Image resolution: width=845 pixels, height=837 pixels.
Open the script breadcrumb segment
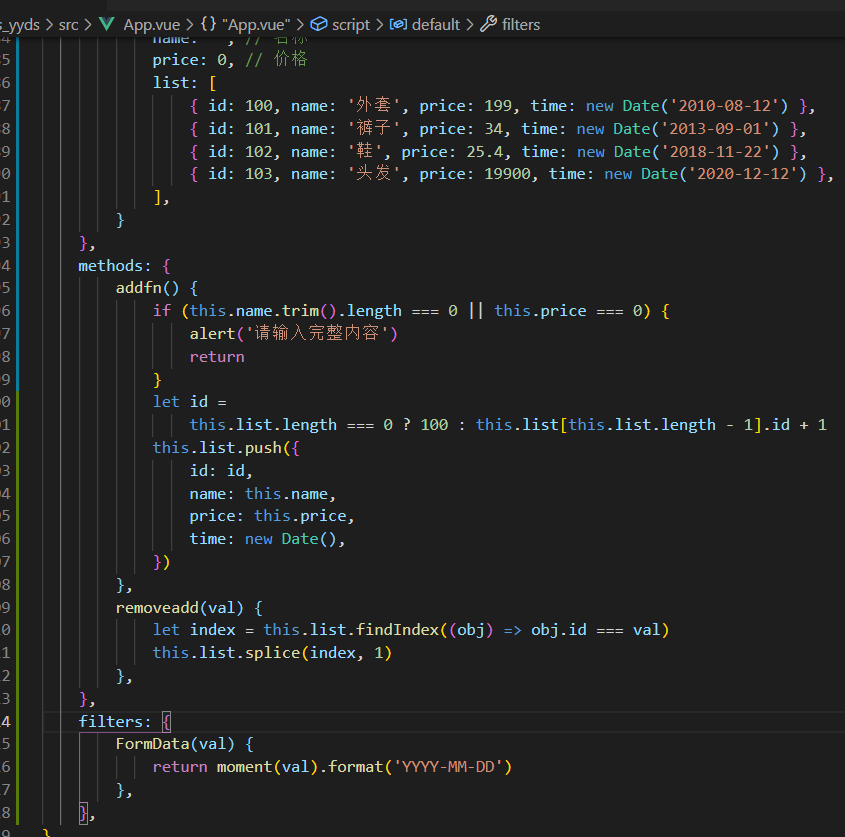[x=351, y=25]
